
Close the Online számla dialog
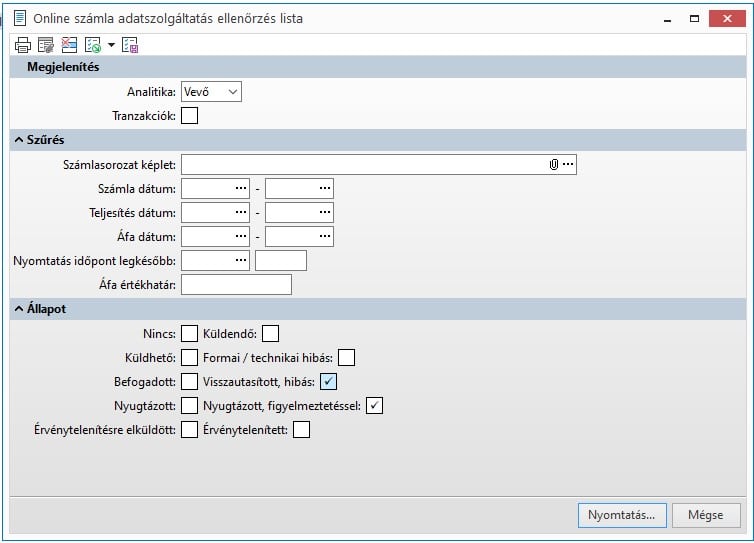(727, 19)
